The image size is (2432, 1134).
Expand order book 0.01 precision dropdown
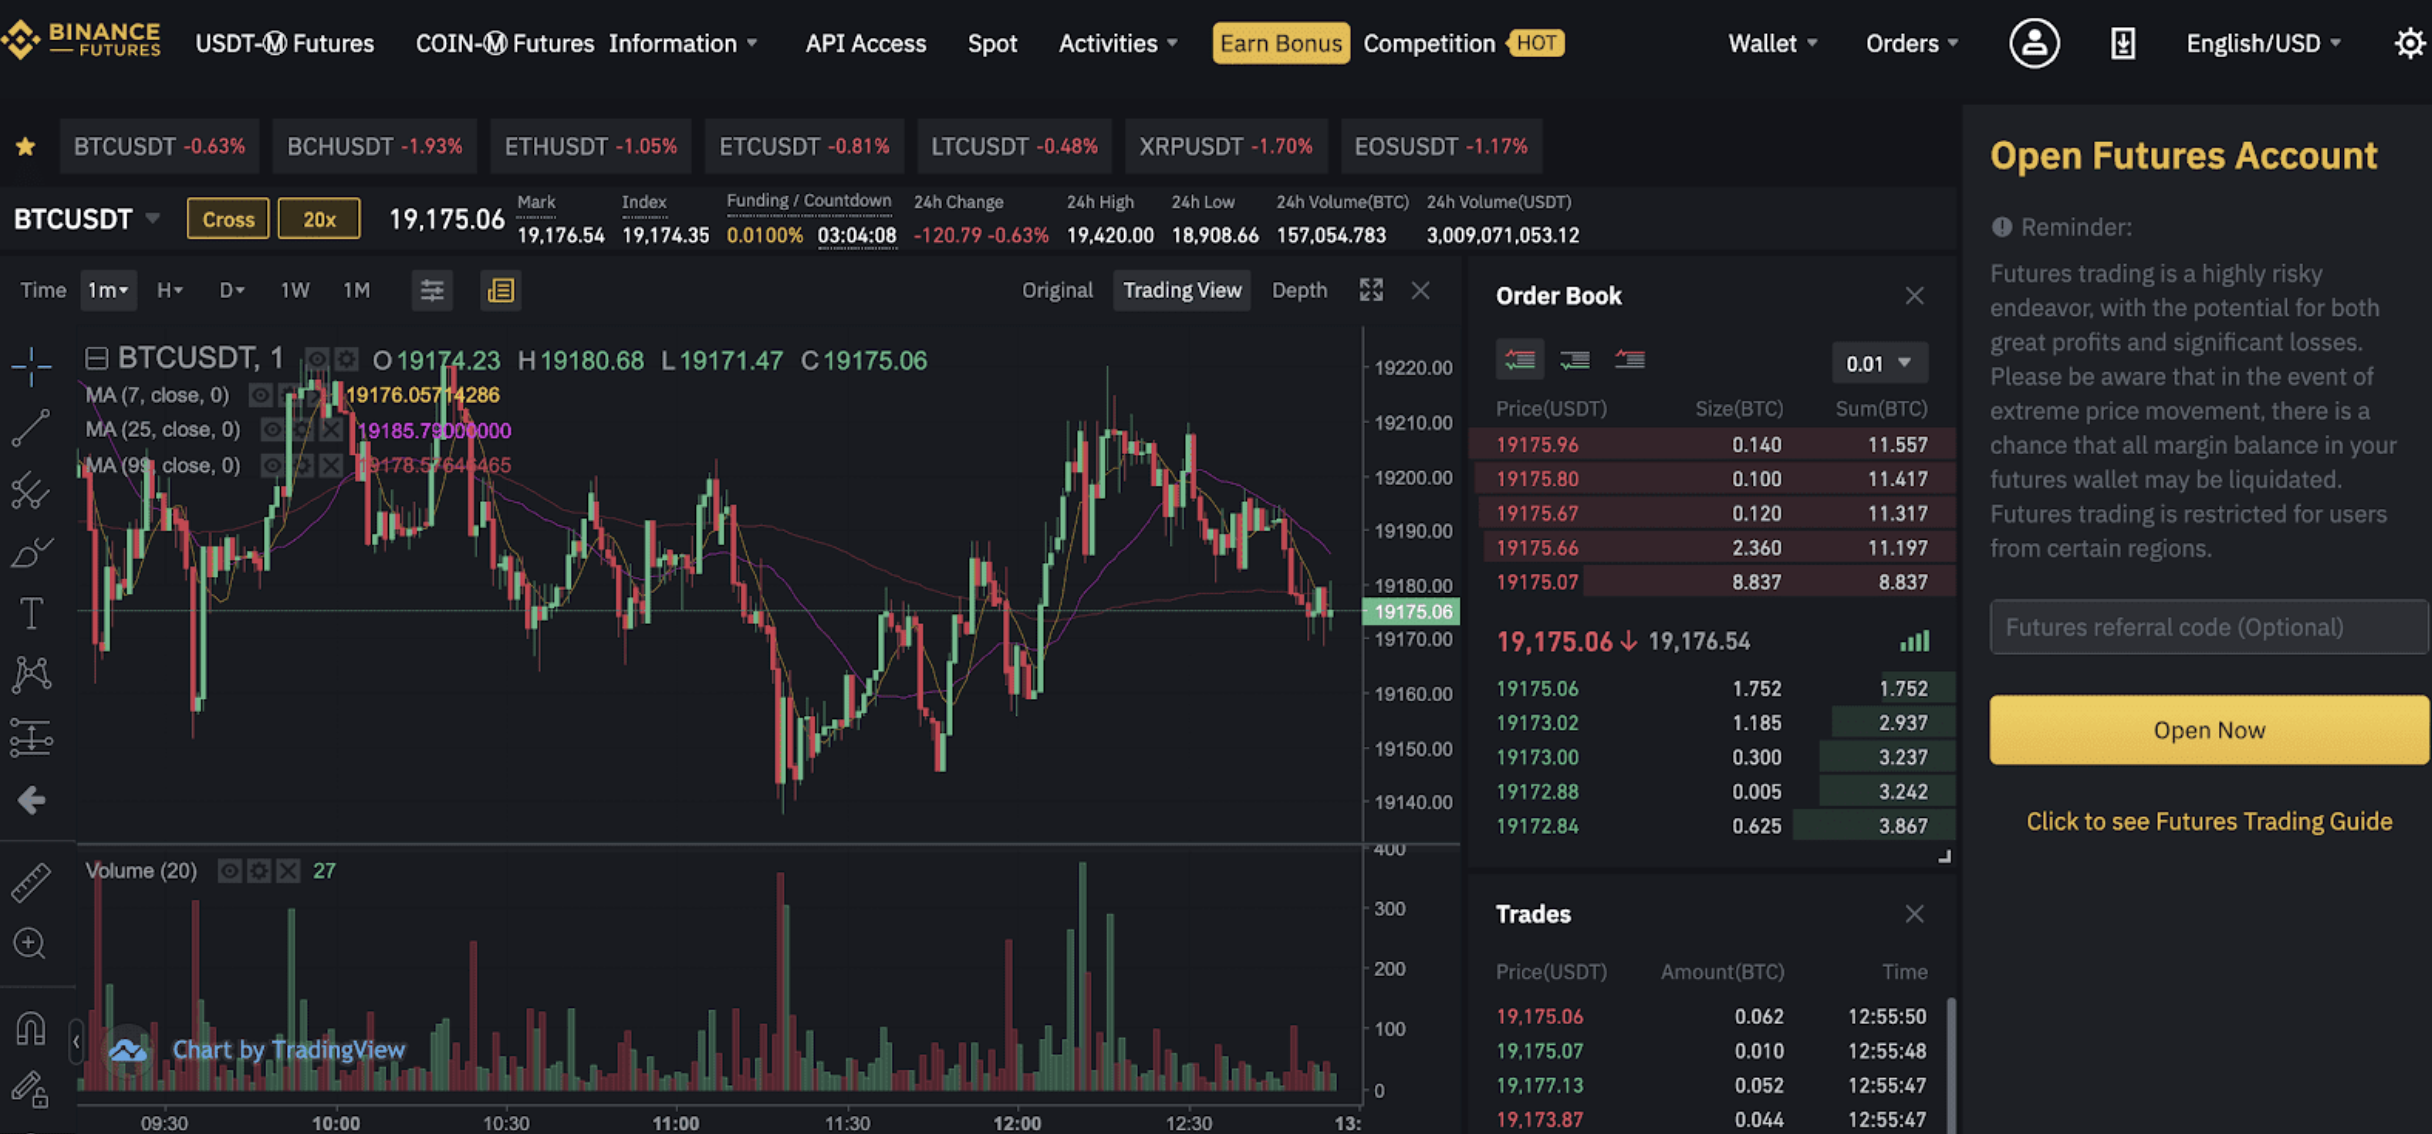point(1878,363)
